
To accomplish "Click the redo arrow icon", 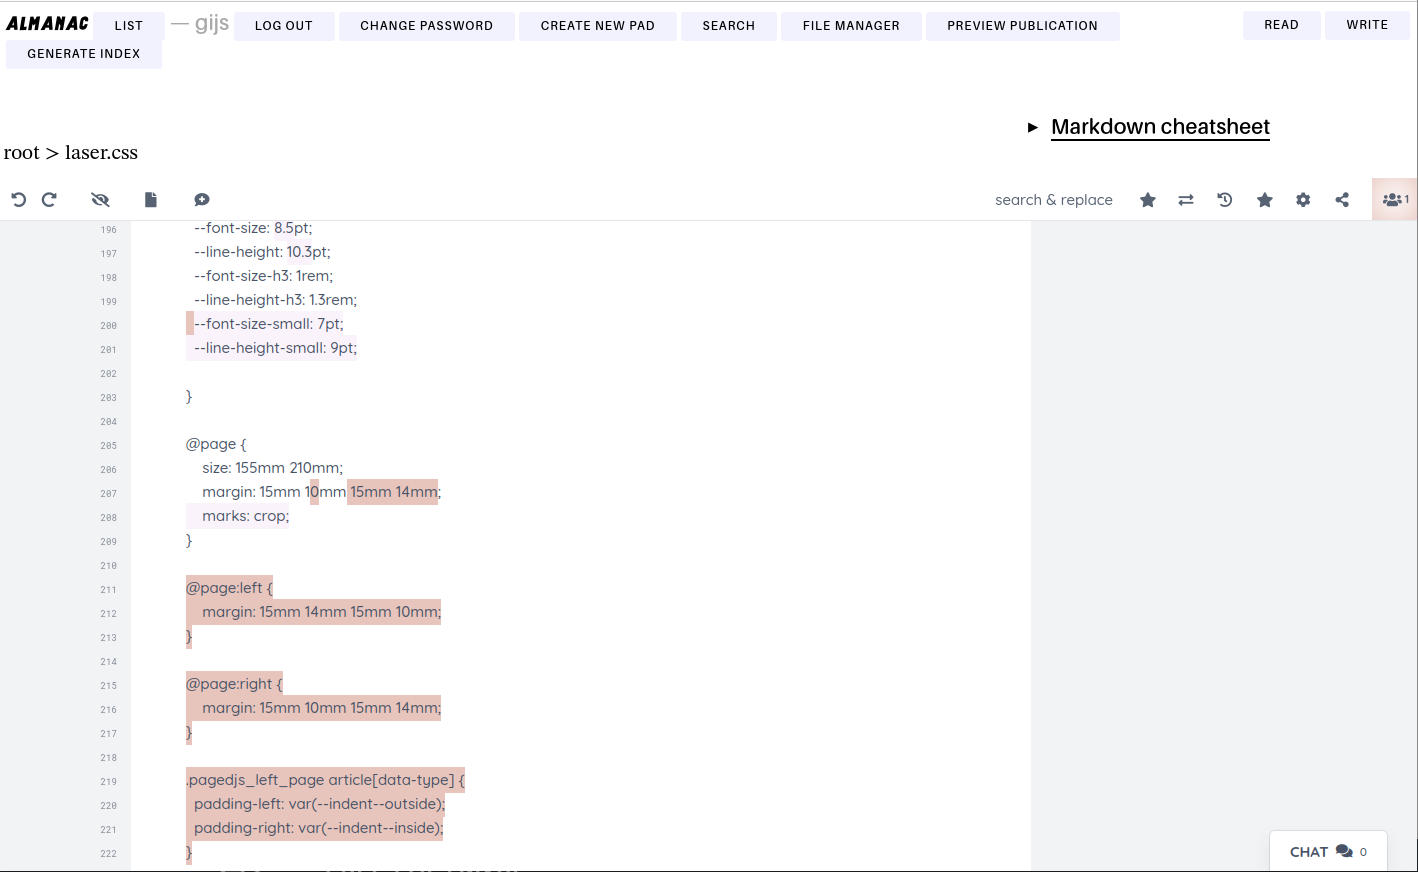I will 49,200.
